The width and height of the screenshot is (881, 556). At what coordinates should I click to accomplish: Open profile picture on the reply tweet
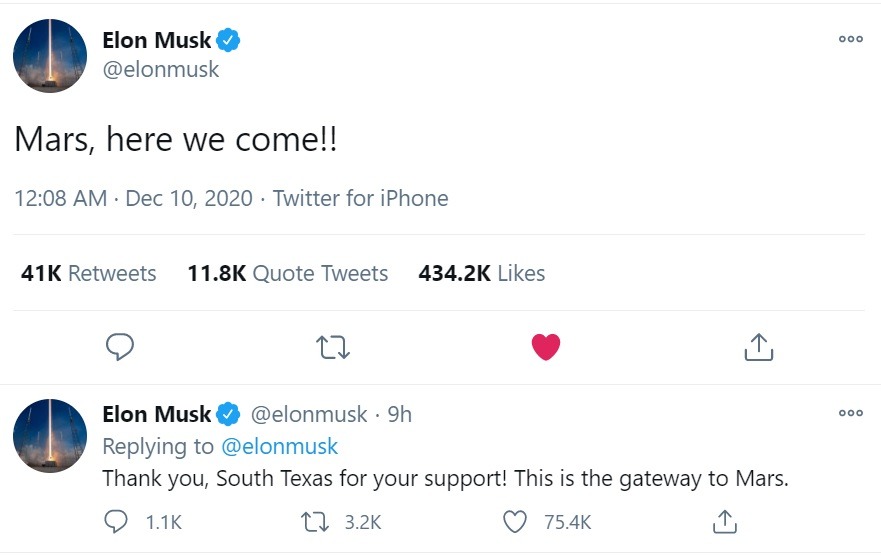tap(50, 436)
